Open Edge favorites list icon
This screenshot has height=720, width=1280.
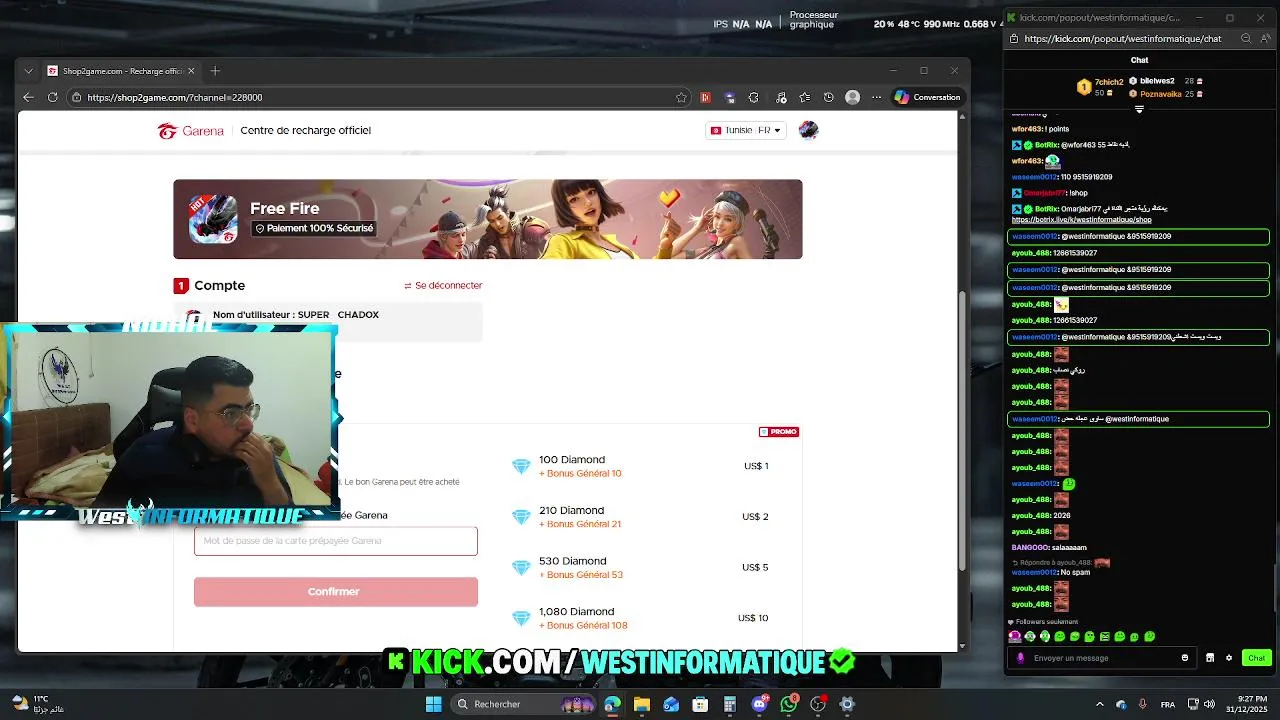pyautogui.click(x=804, y=97)
